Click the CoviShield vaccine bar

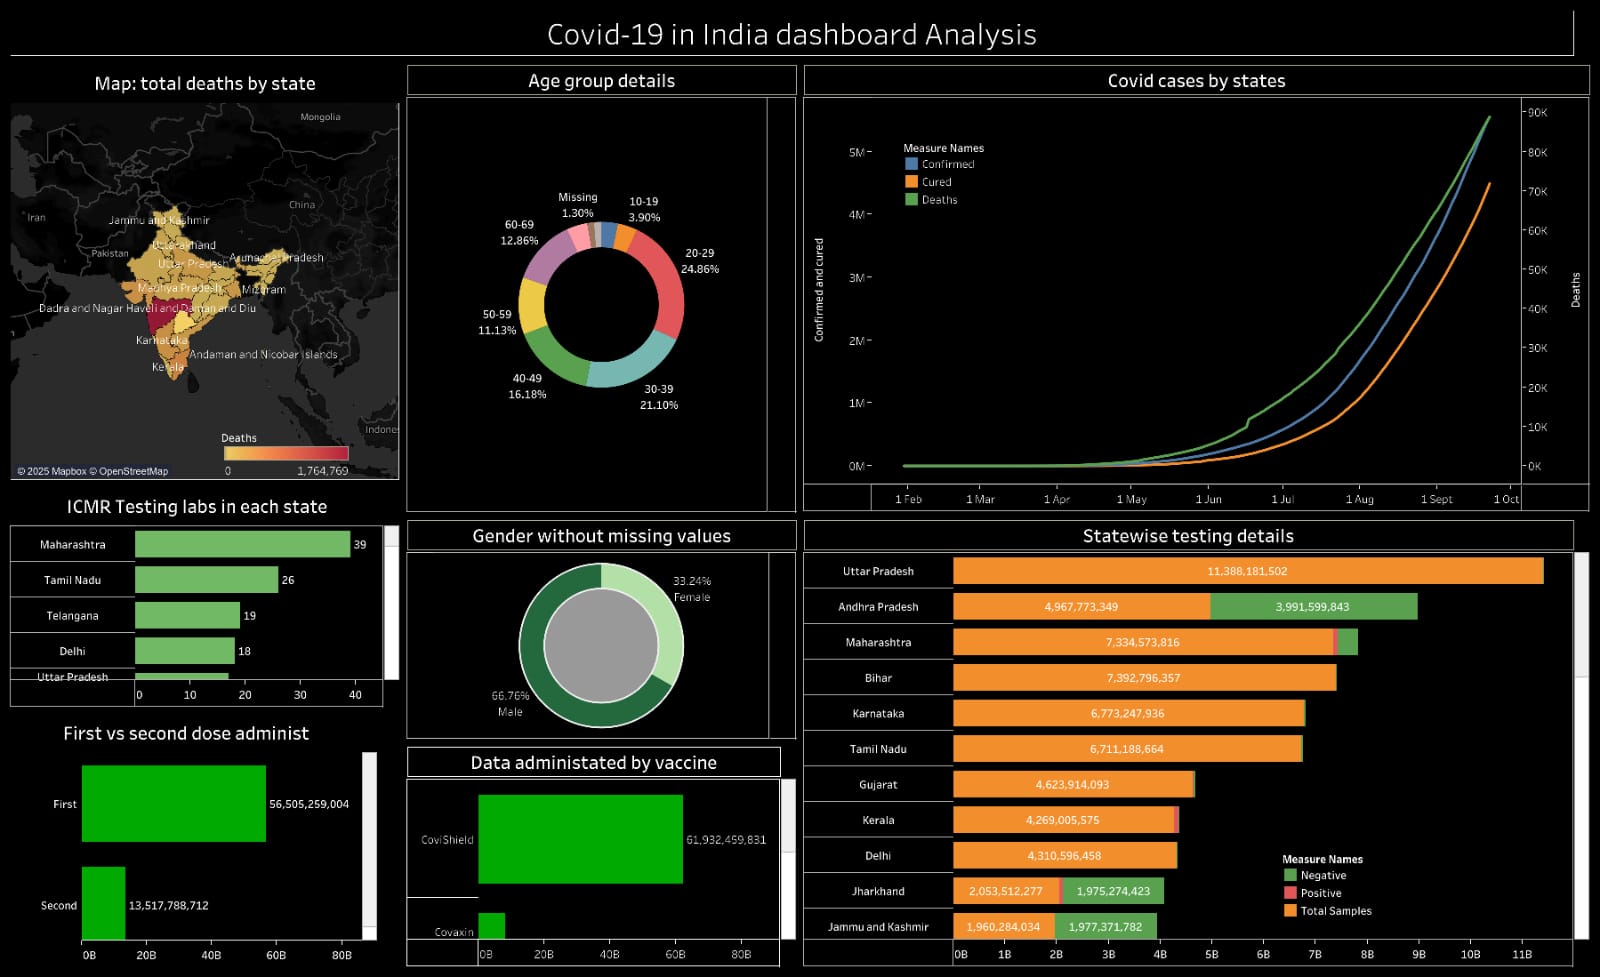(x=581, y=839)
